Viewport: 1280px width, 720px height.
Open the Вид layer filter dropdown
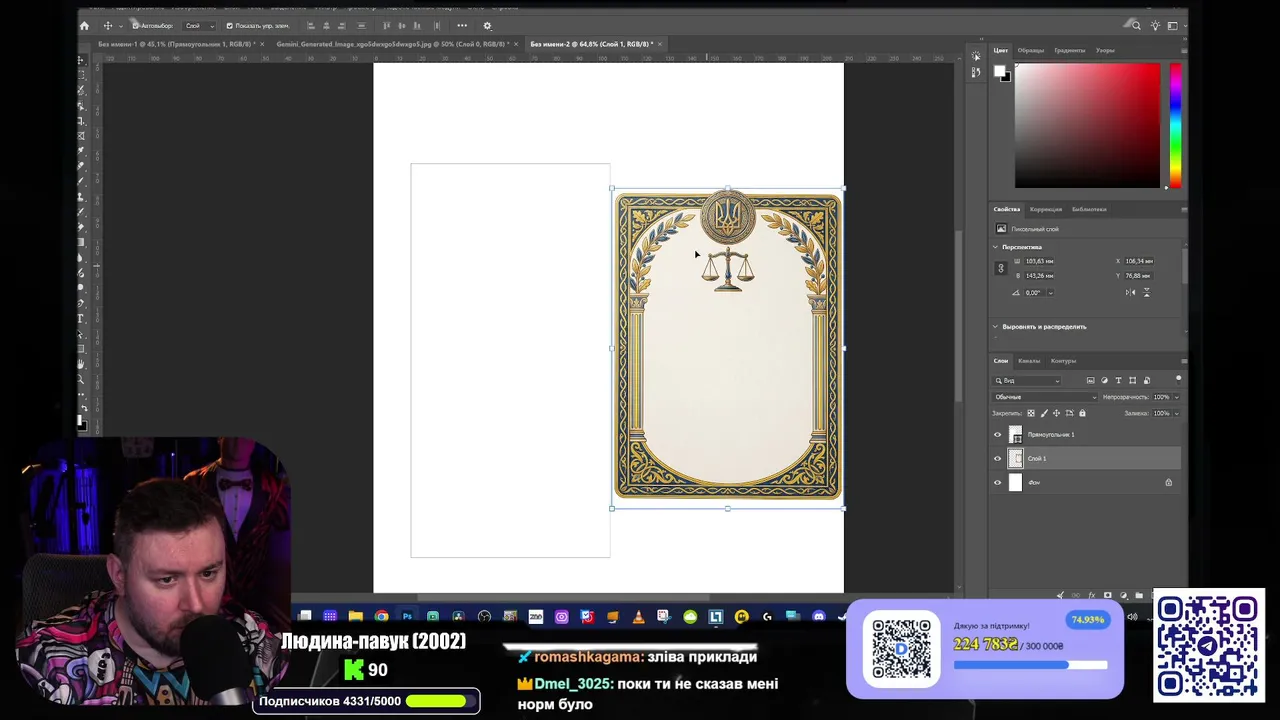coord(1027,380)
